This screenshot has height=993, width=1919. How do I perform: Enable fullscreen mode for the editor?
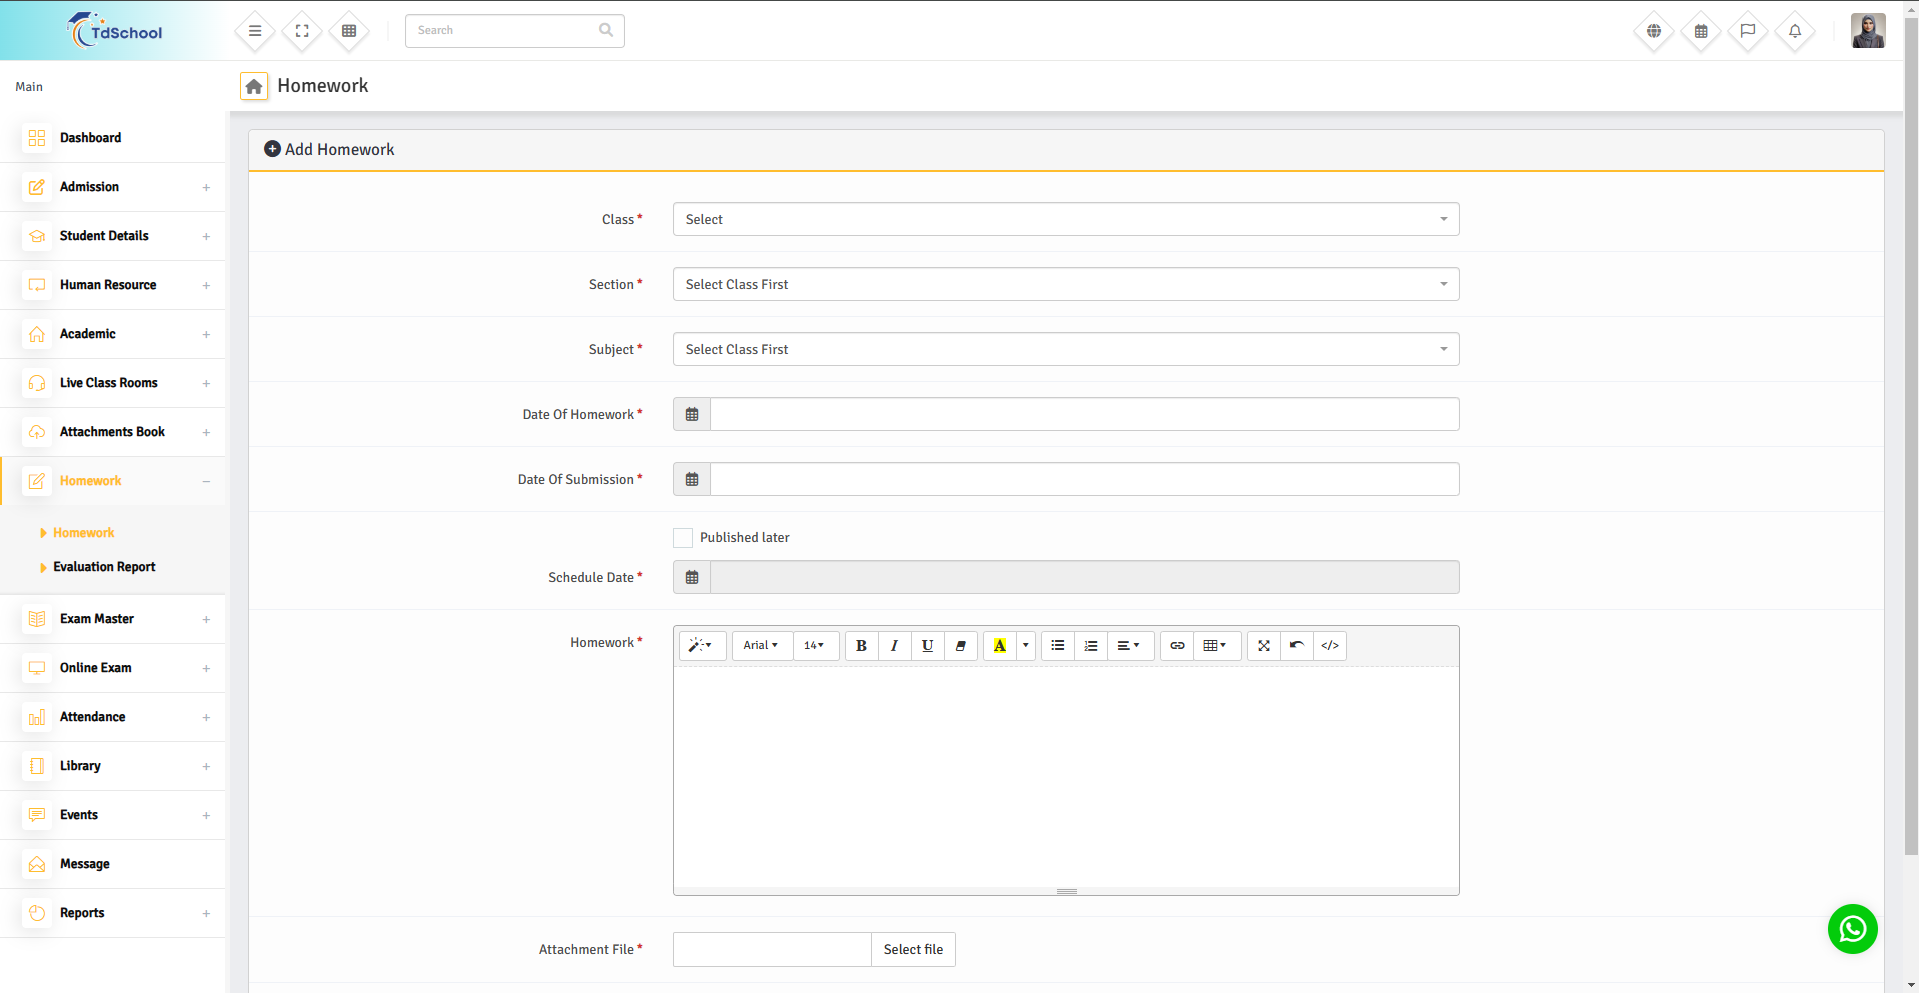(x=1263, y=646)
